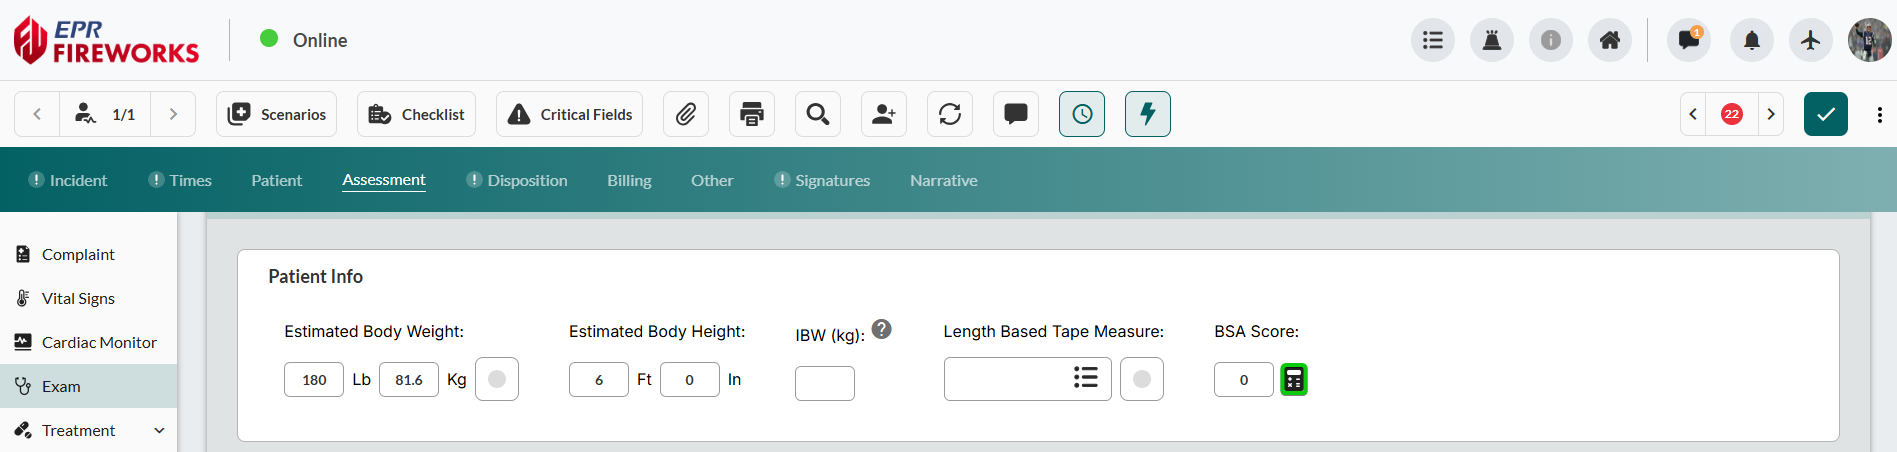Click the lightning bolt quick action icon
1897x452 pixels.
[1148, 114]
